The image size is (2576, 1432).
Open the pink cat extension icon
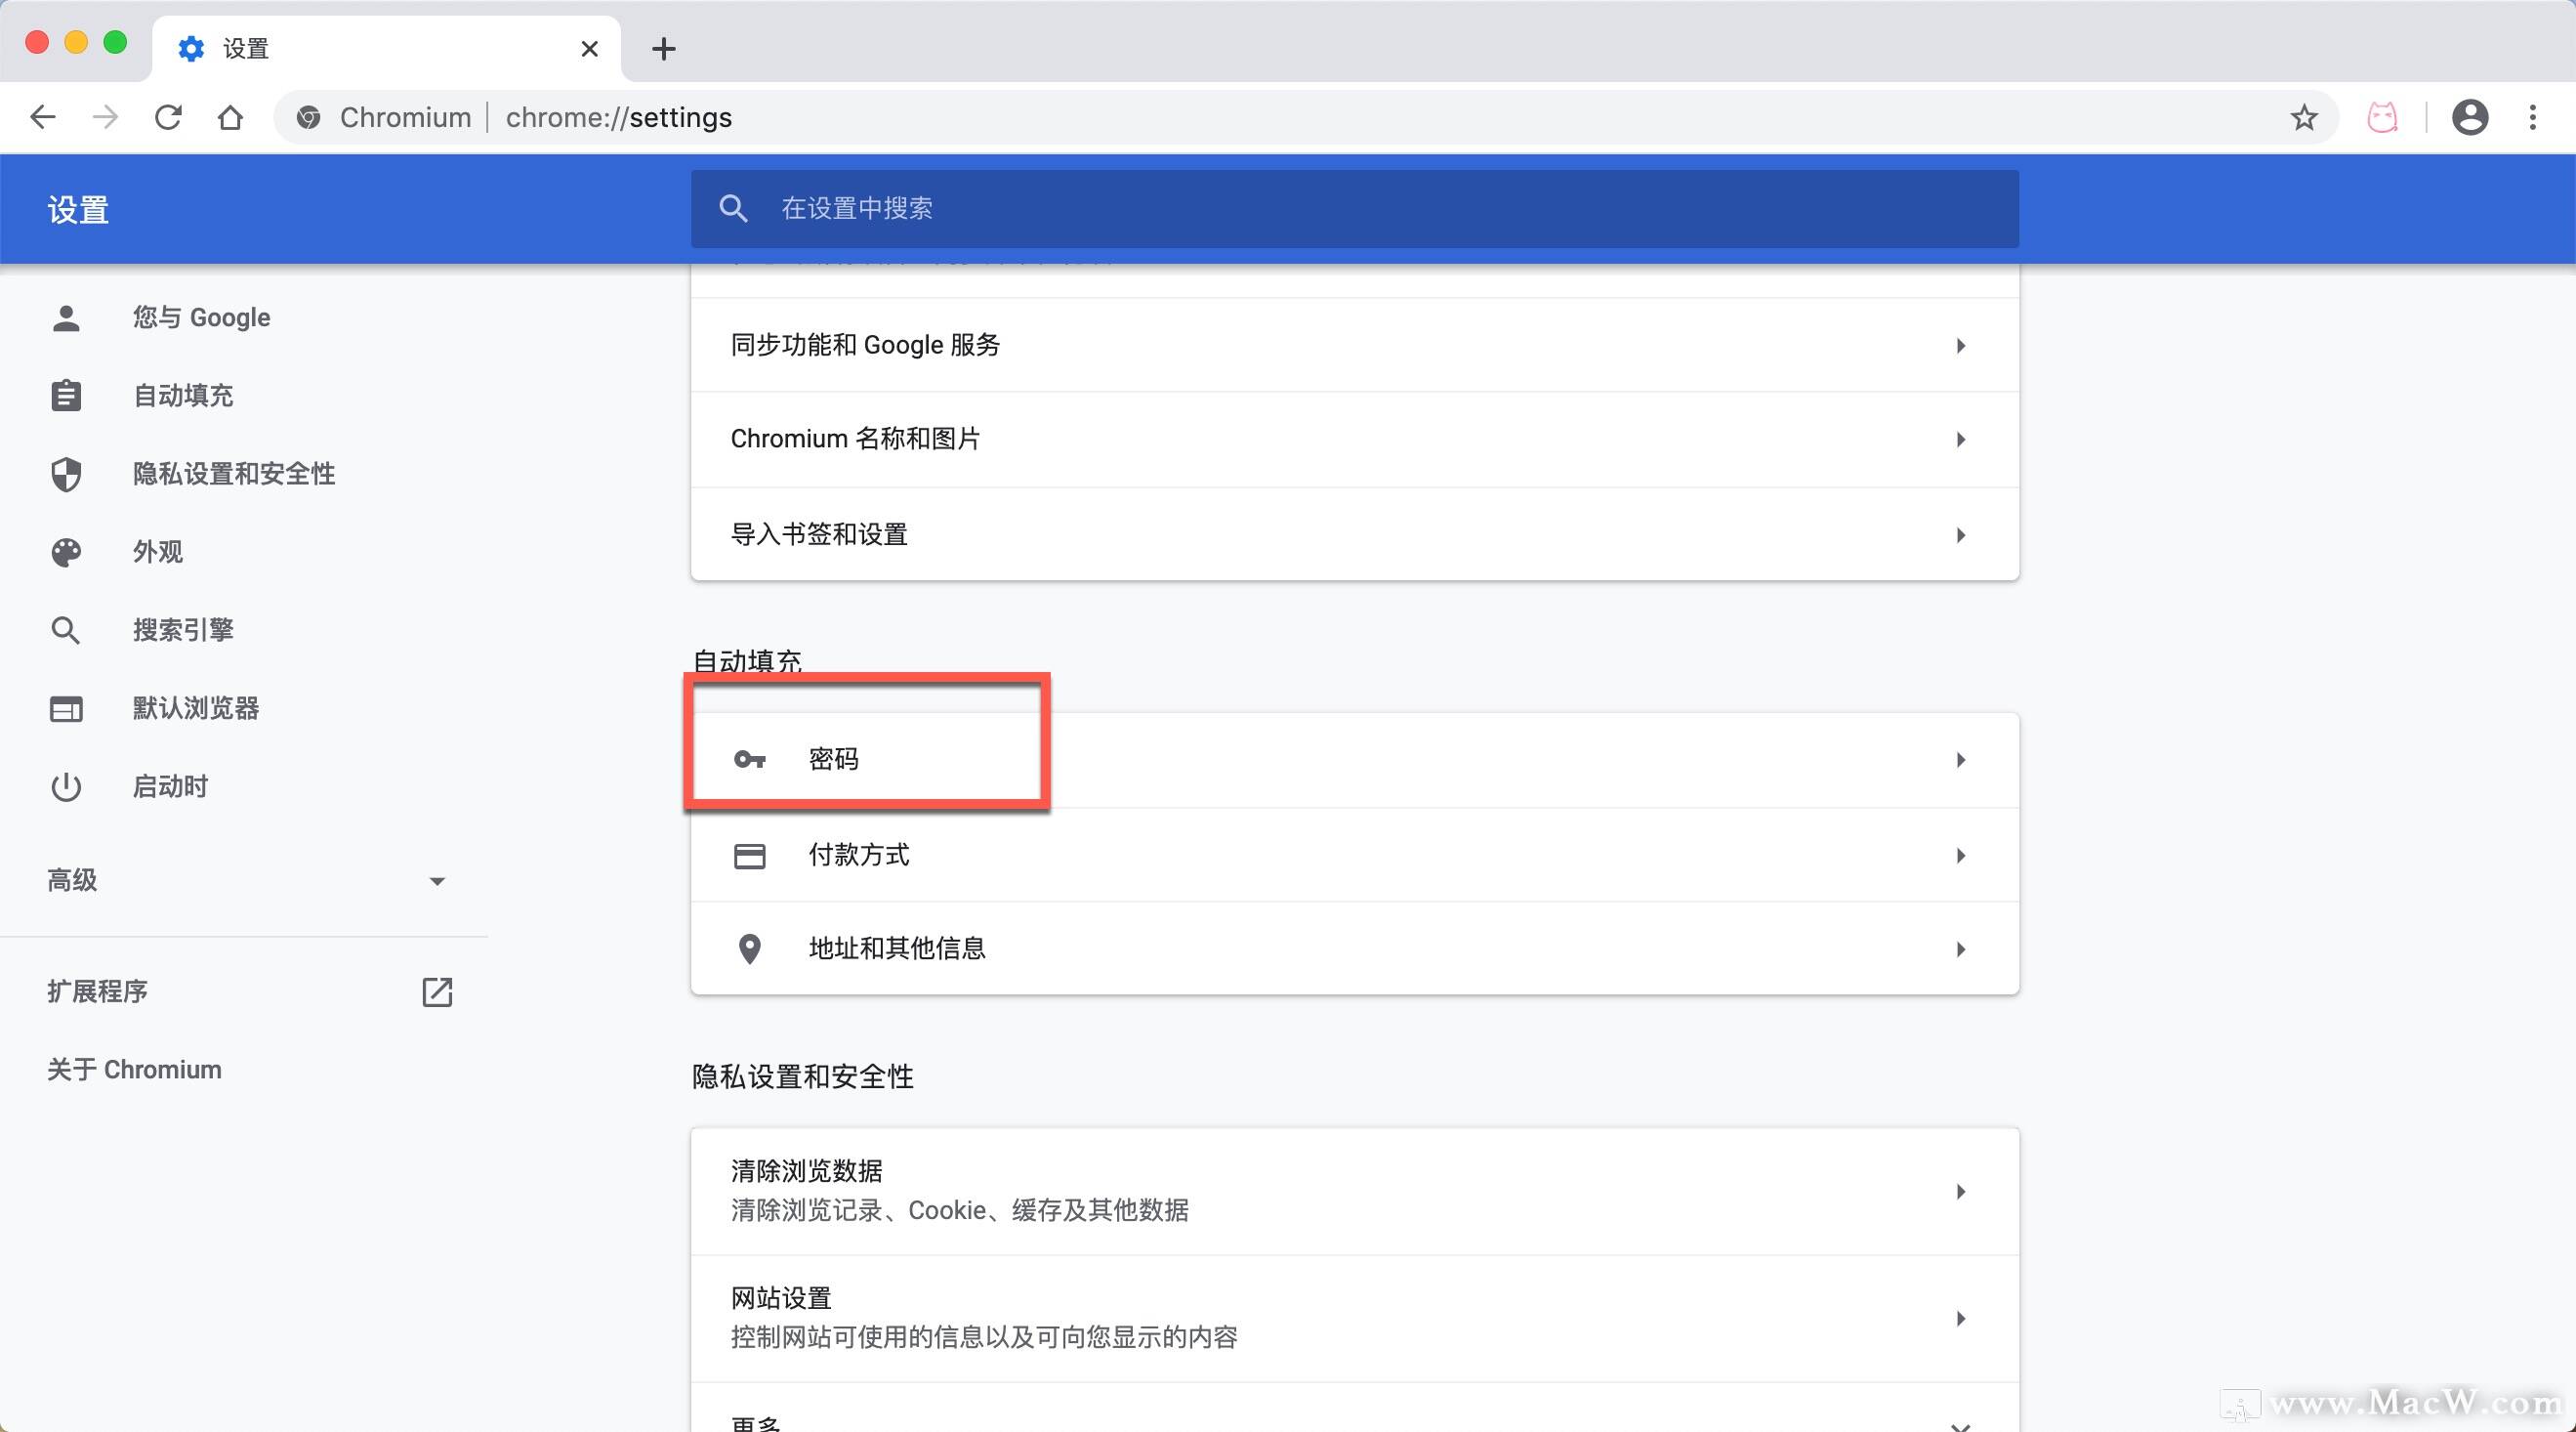click(2382, 117)
